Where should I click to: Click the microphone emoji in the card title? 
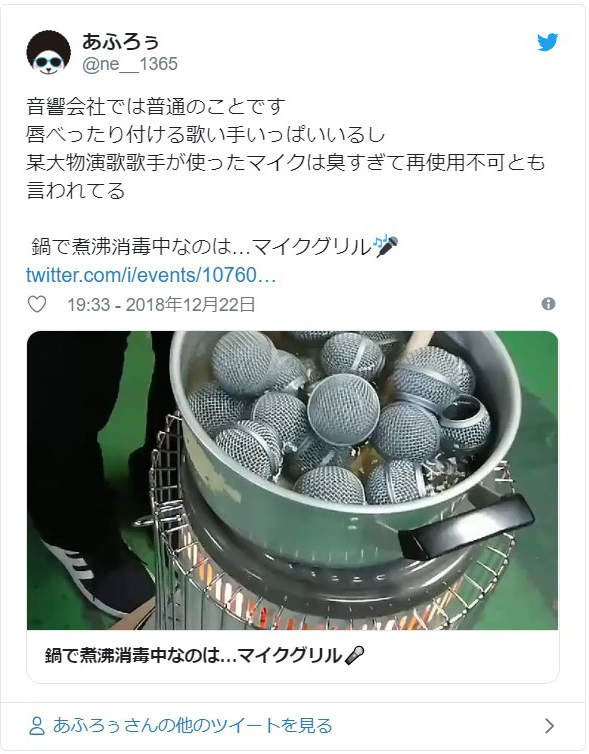click(x=355, y=655)
